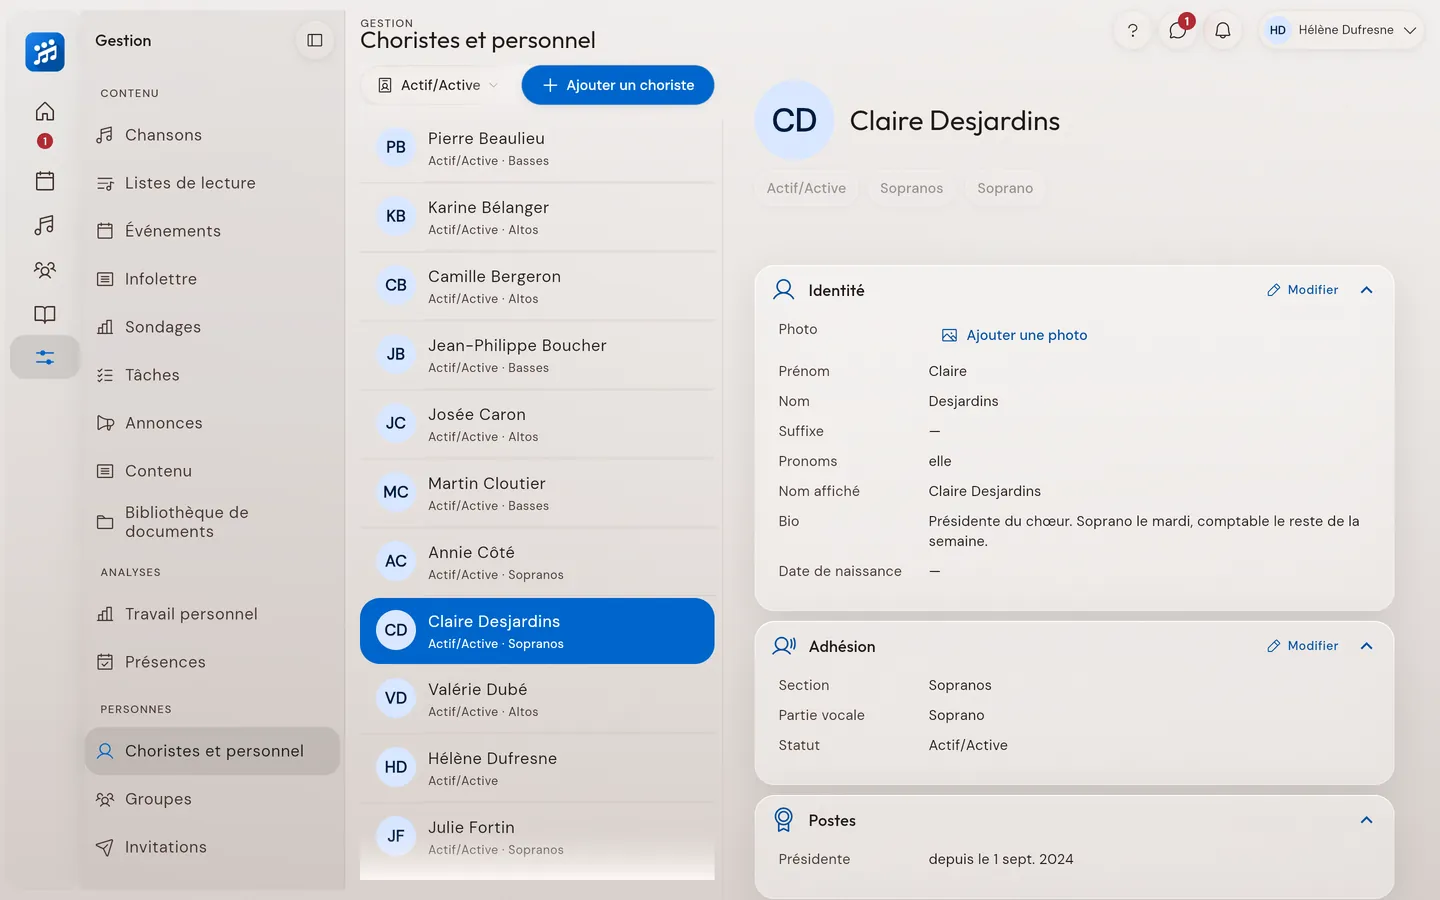Click Modifier in the Adhésion section

[1302, 646]
